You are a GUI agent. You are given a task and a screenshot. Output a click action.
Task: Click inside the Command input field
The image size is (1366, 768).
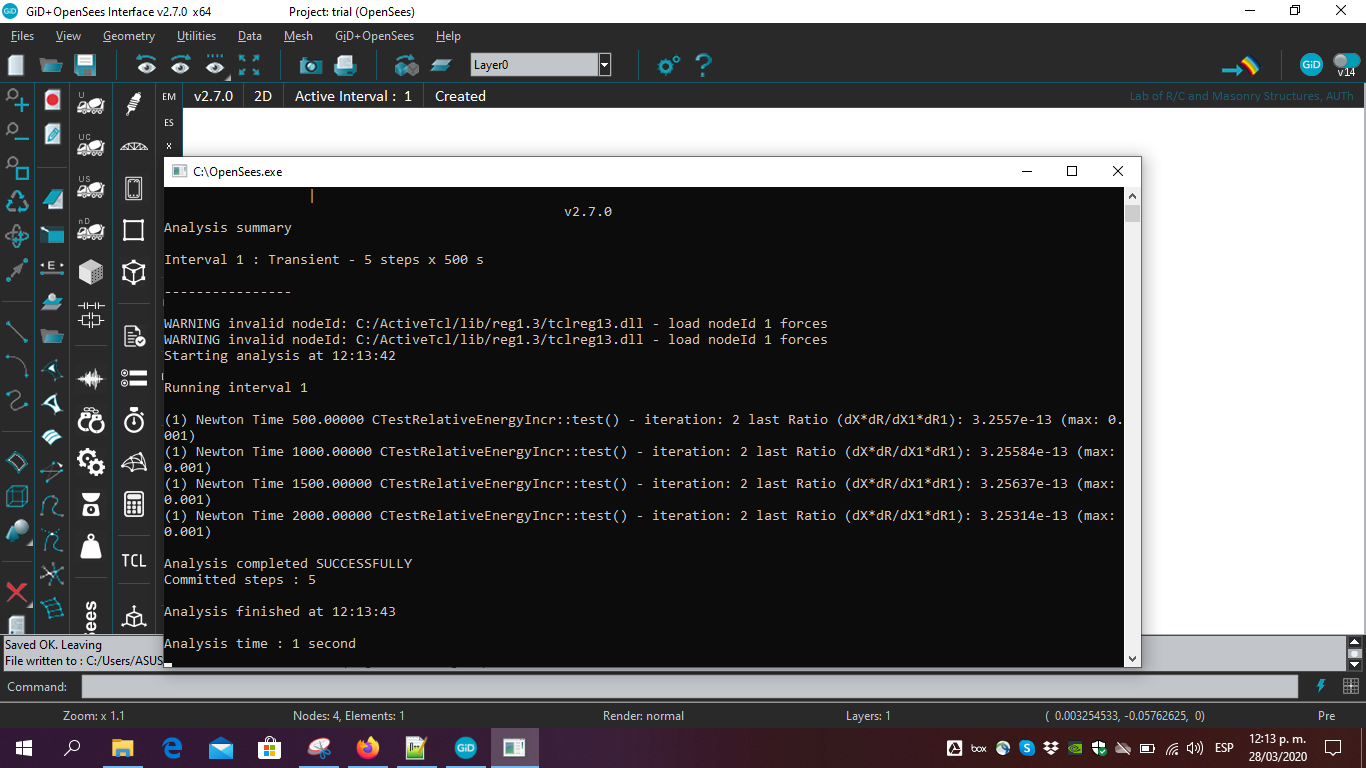pos(688,686)
